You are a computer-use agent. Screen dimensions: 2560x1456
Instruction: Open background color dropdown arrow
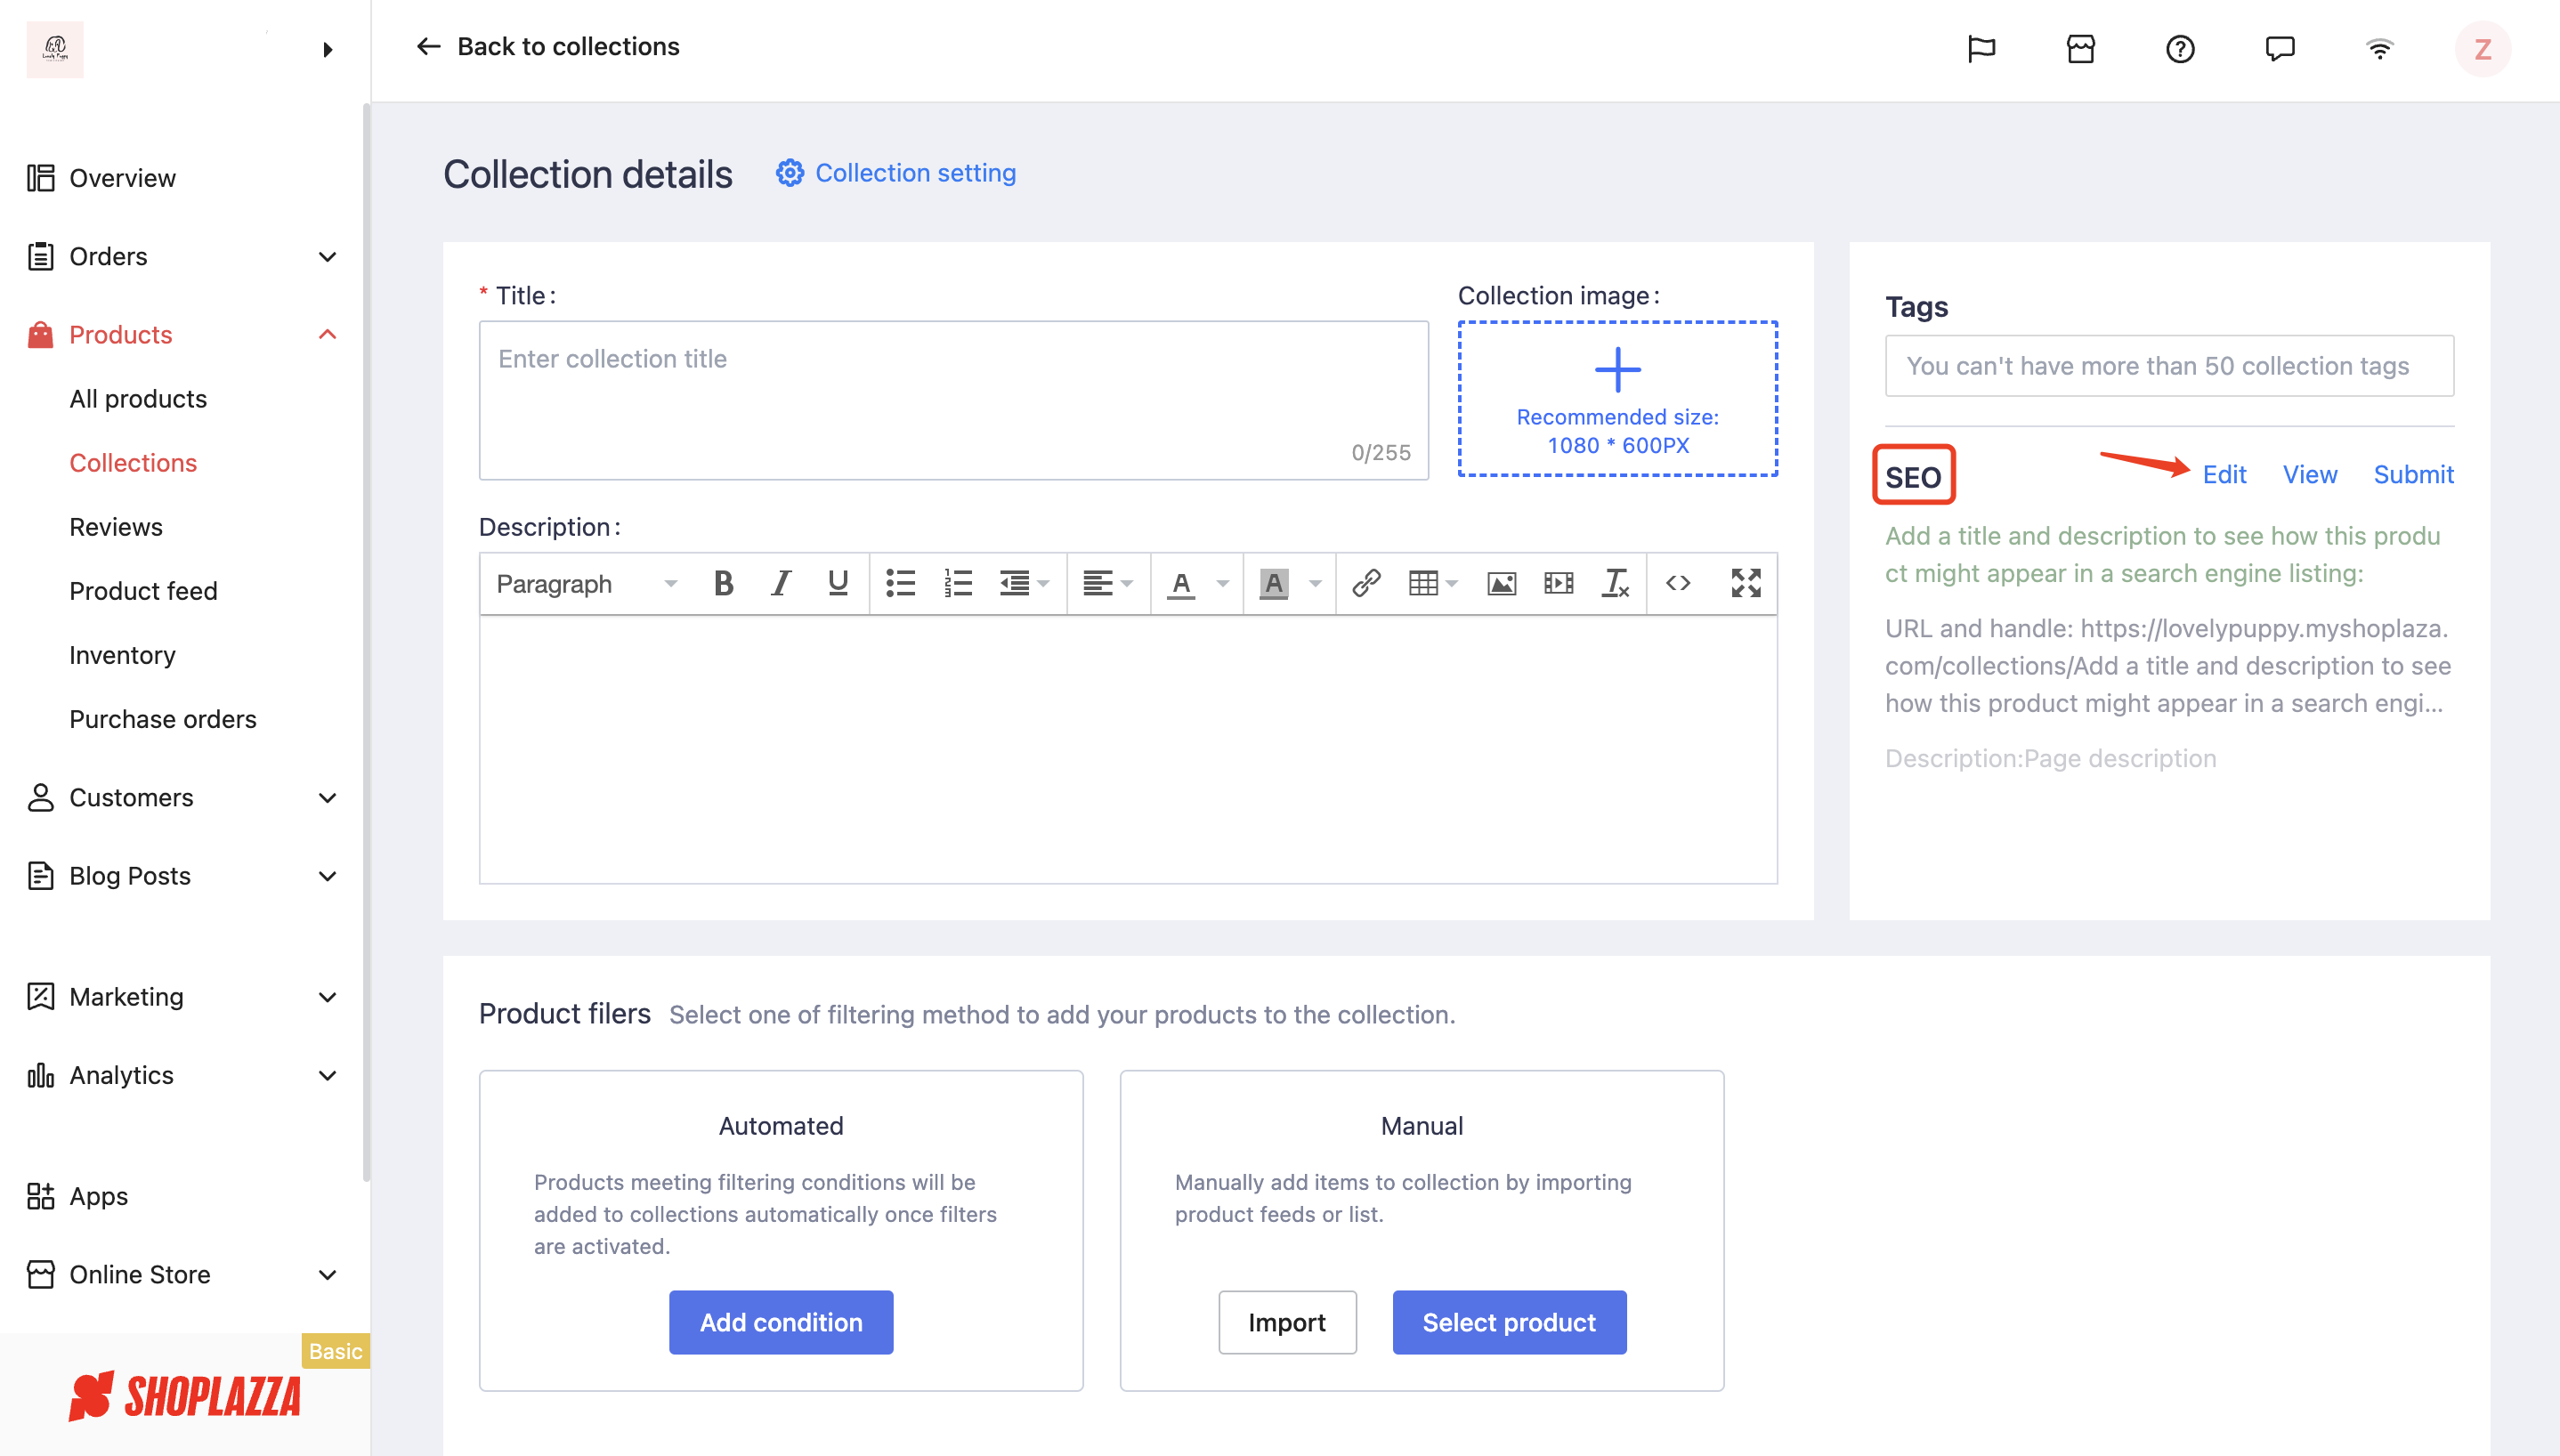click(1315, 583)
